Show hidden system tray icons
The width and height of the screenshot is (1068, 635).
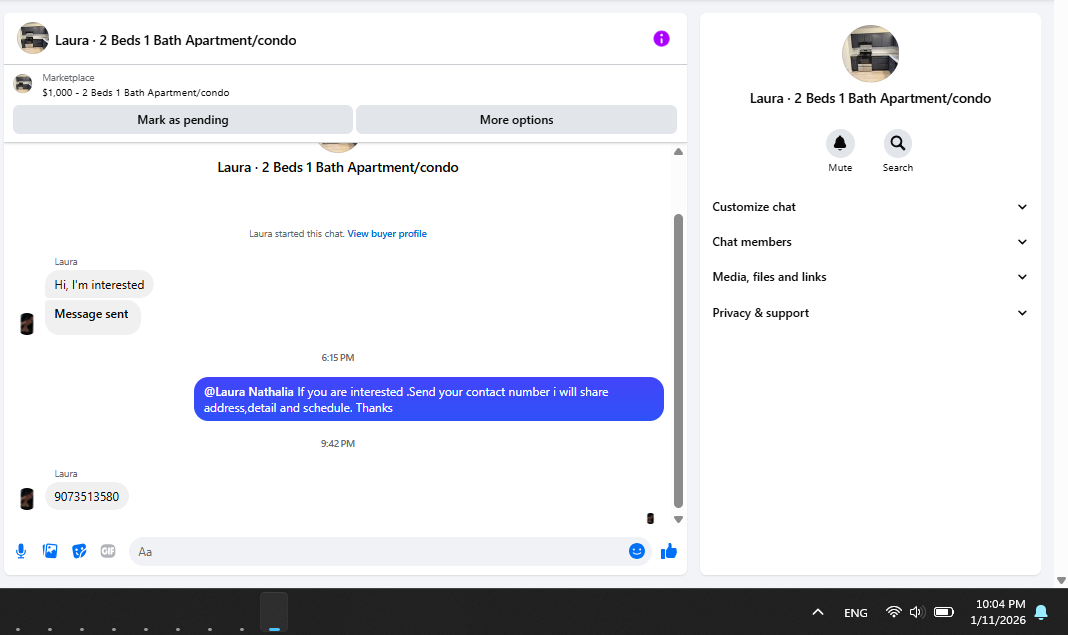pyautogui.click(x=818, y=612)
